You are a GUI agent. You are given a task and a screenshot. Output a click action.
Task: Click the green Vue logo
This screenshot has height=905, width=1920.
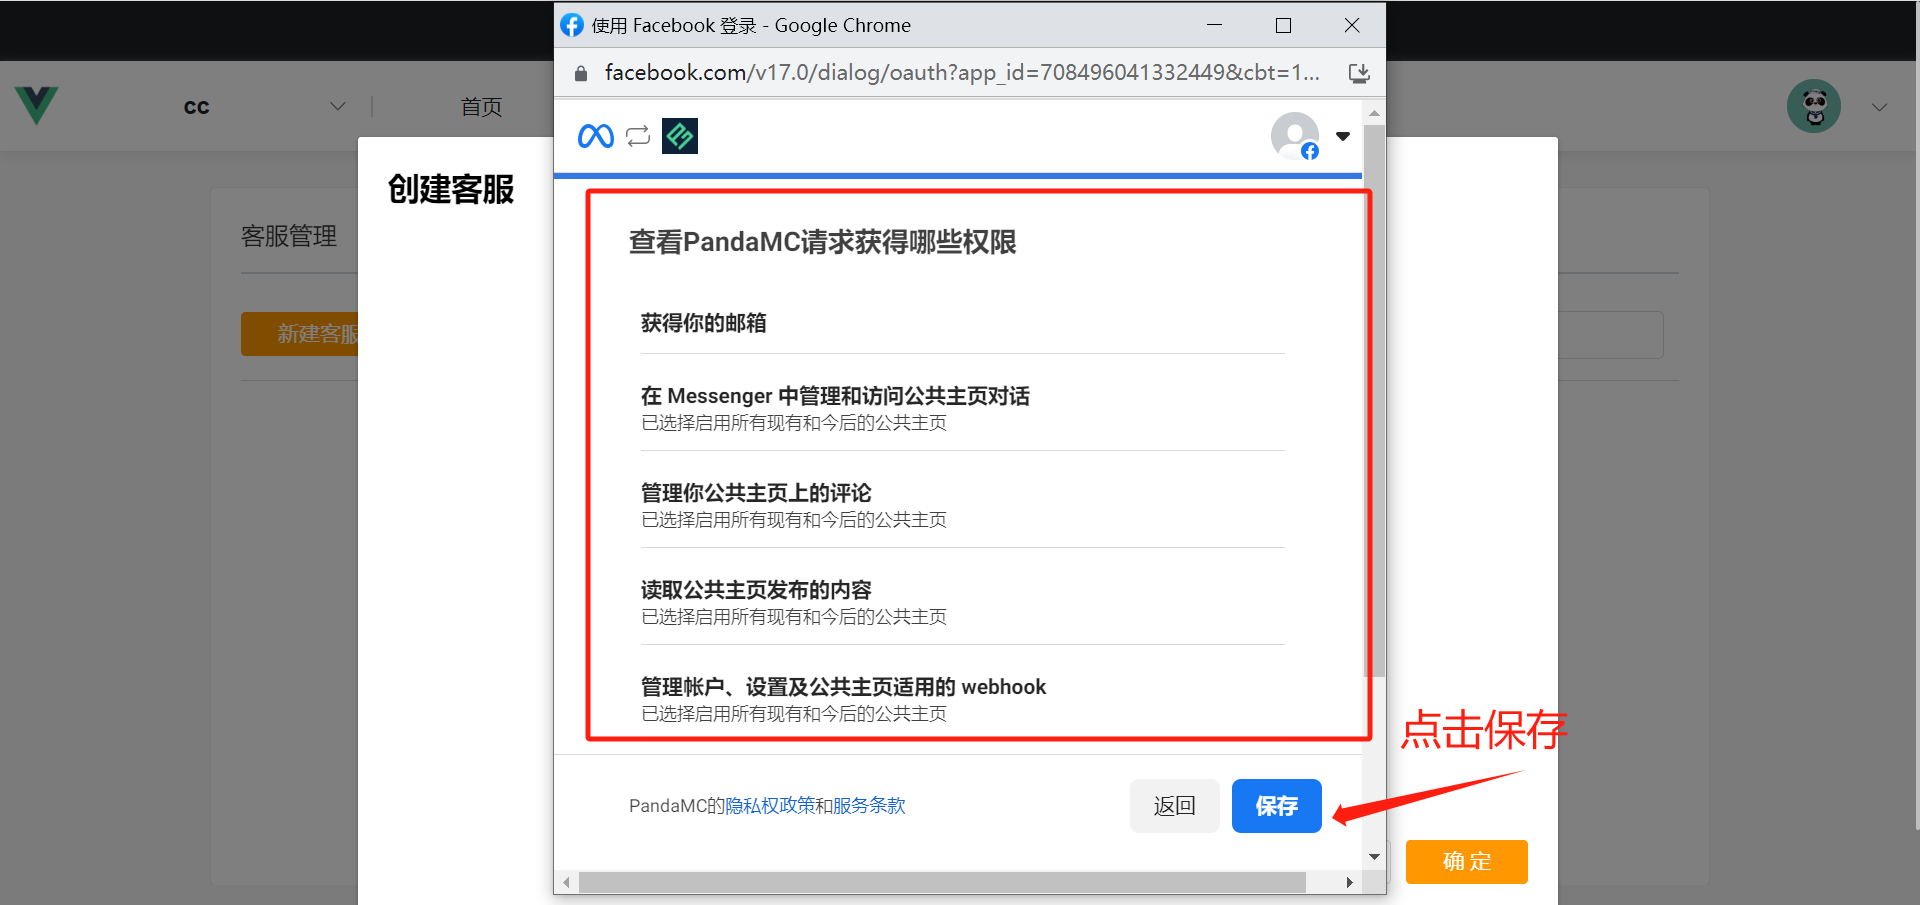[x=37, y=105]
